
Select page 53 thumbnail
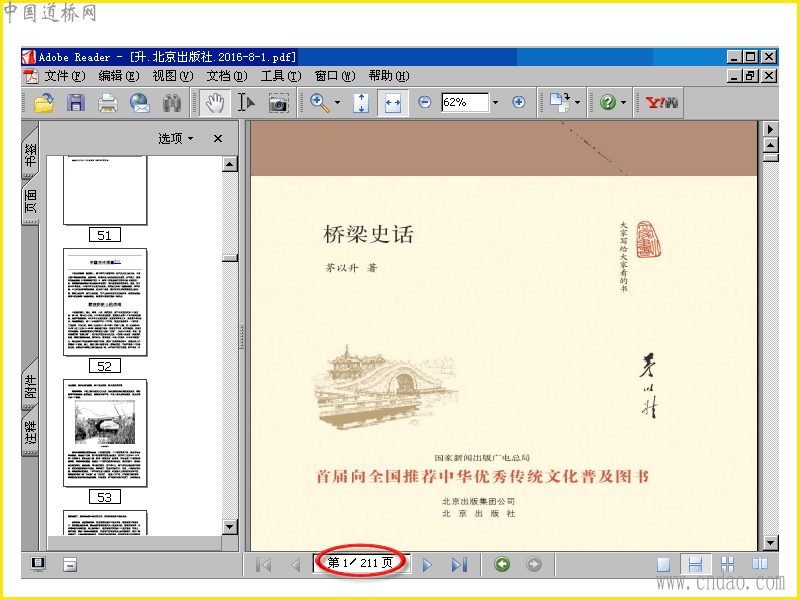(x=105, y=433)
